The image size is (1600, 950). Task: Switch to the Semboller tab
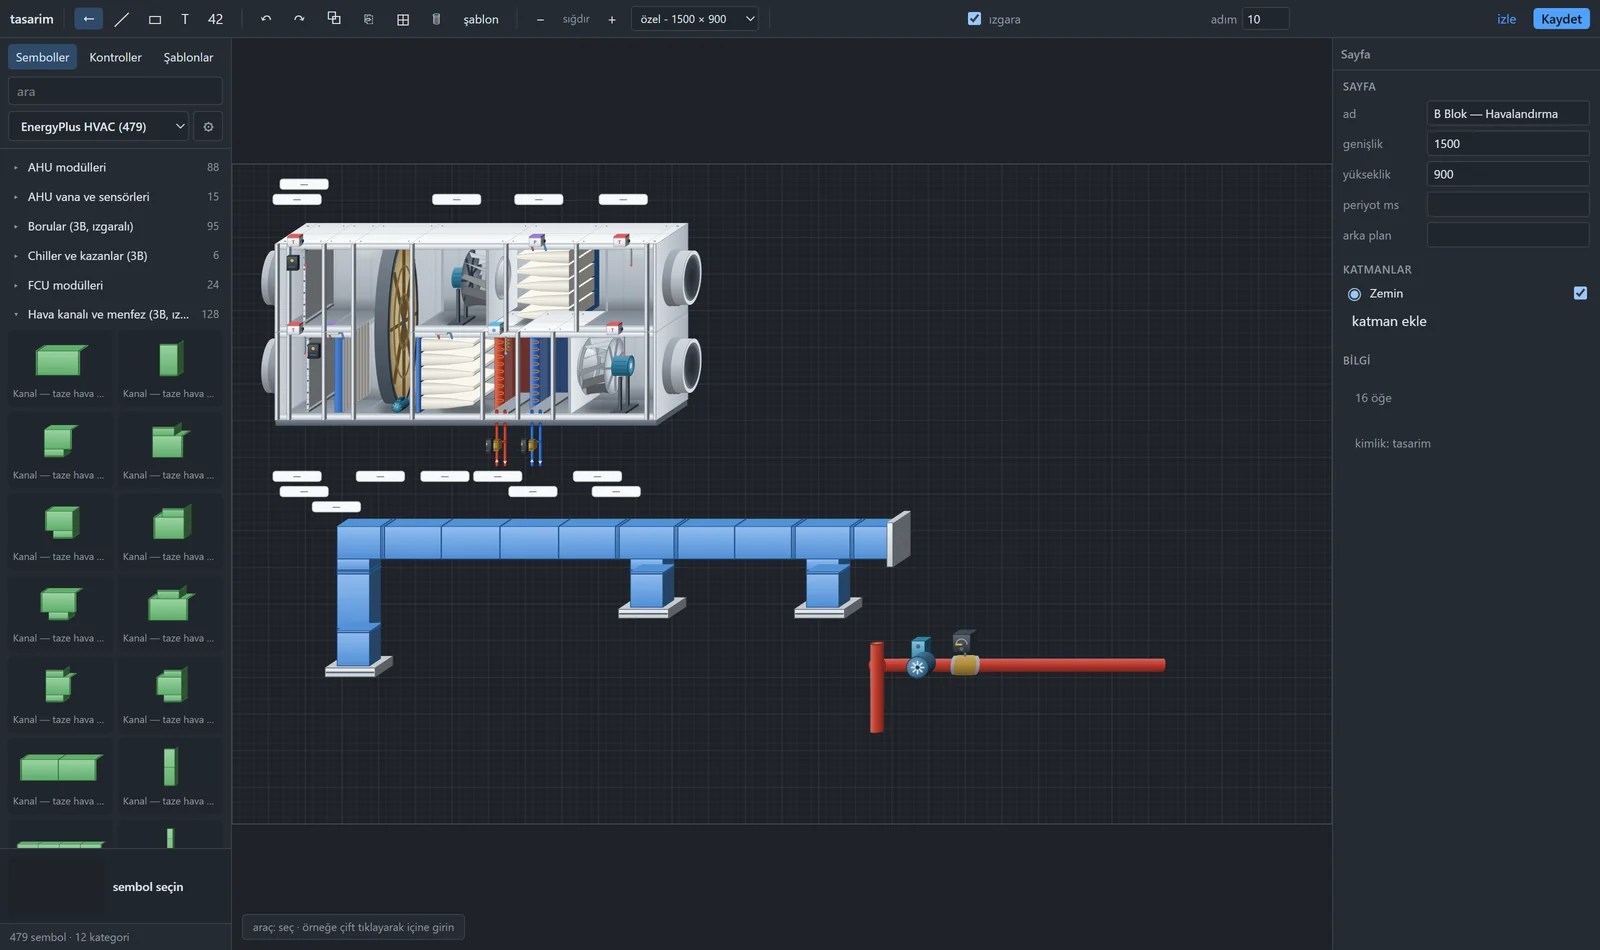(x=43, y=57)
